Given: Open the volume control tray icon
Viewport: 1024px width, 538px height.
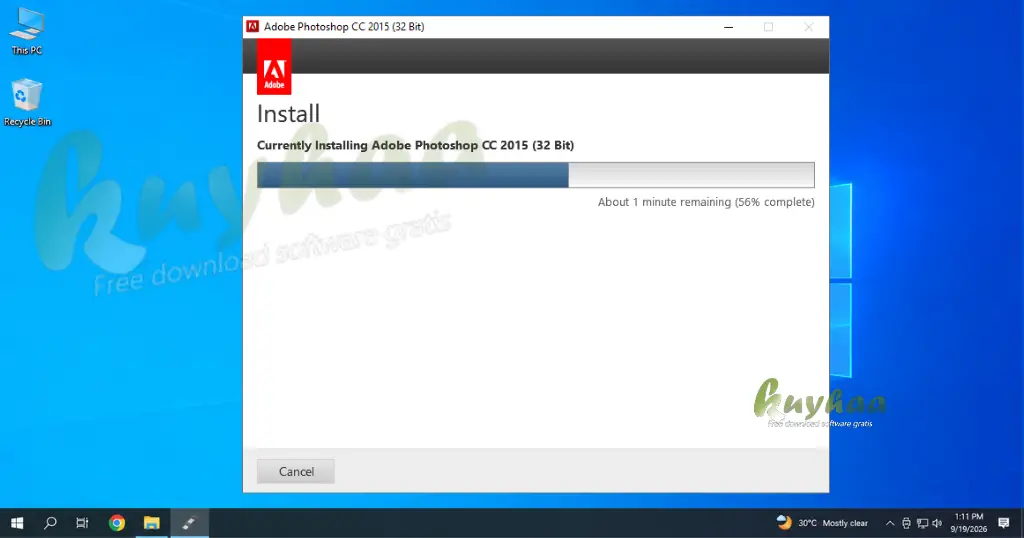Looking at the screenshot, I should (x=937, y=523).
